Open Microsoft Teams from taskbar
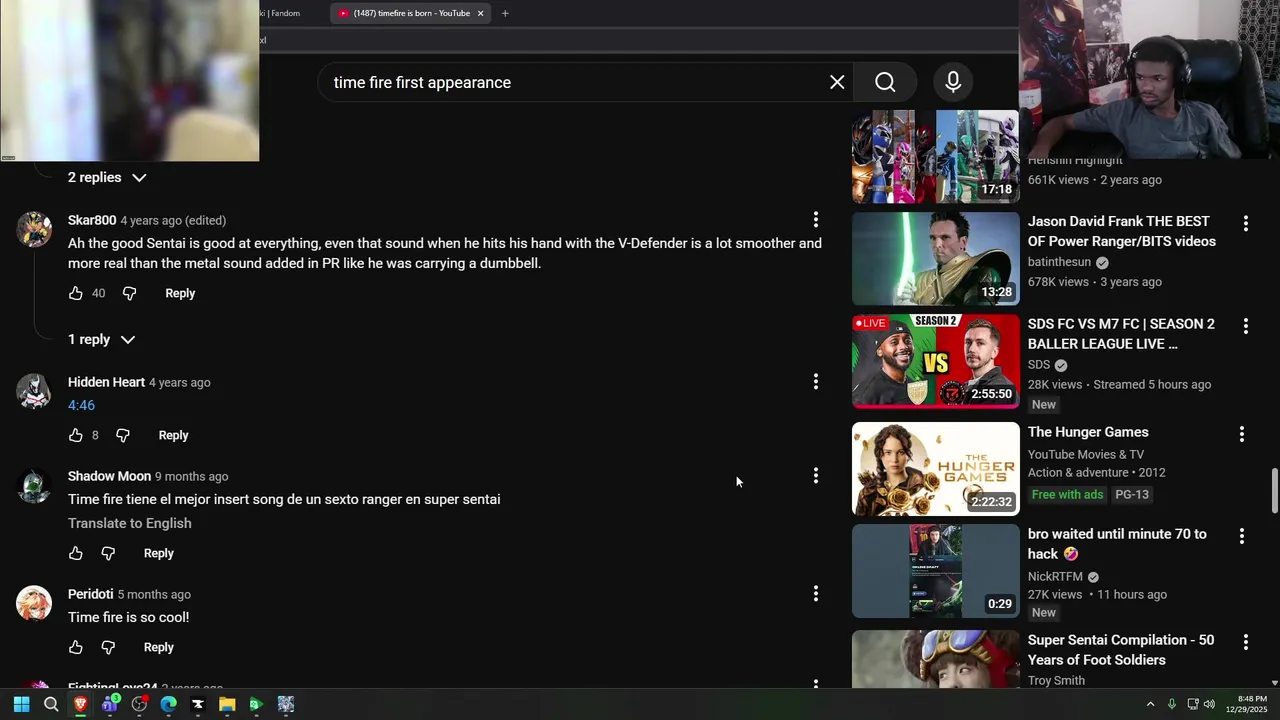The image size is (1280, 720). (x=110, y=704)
